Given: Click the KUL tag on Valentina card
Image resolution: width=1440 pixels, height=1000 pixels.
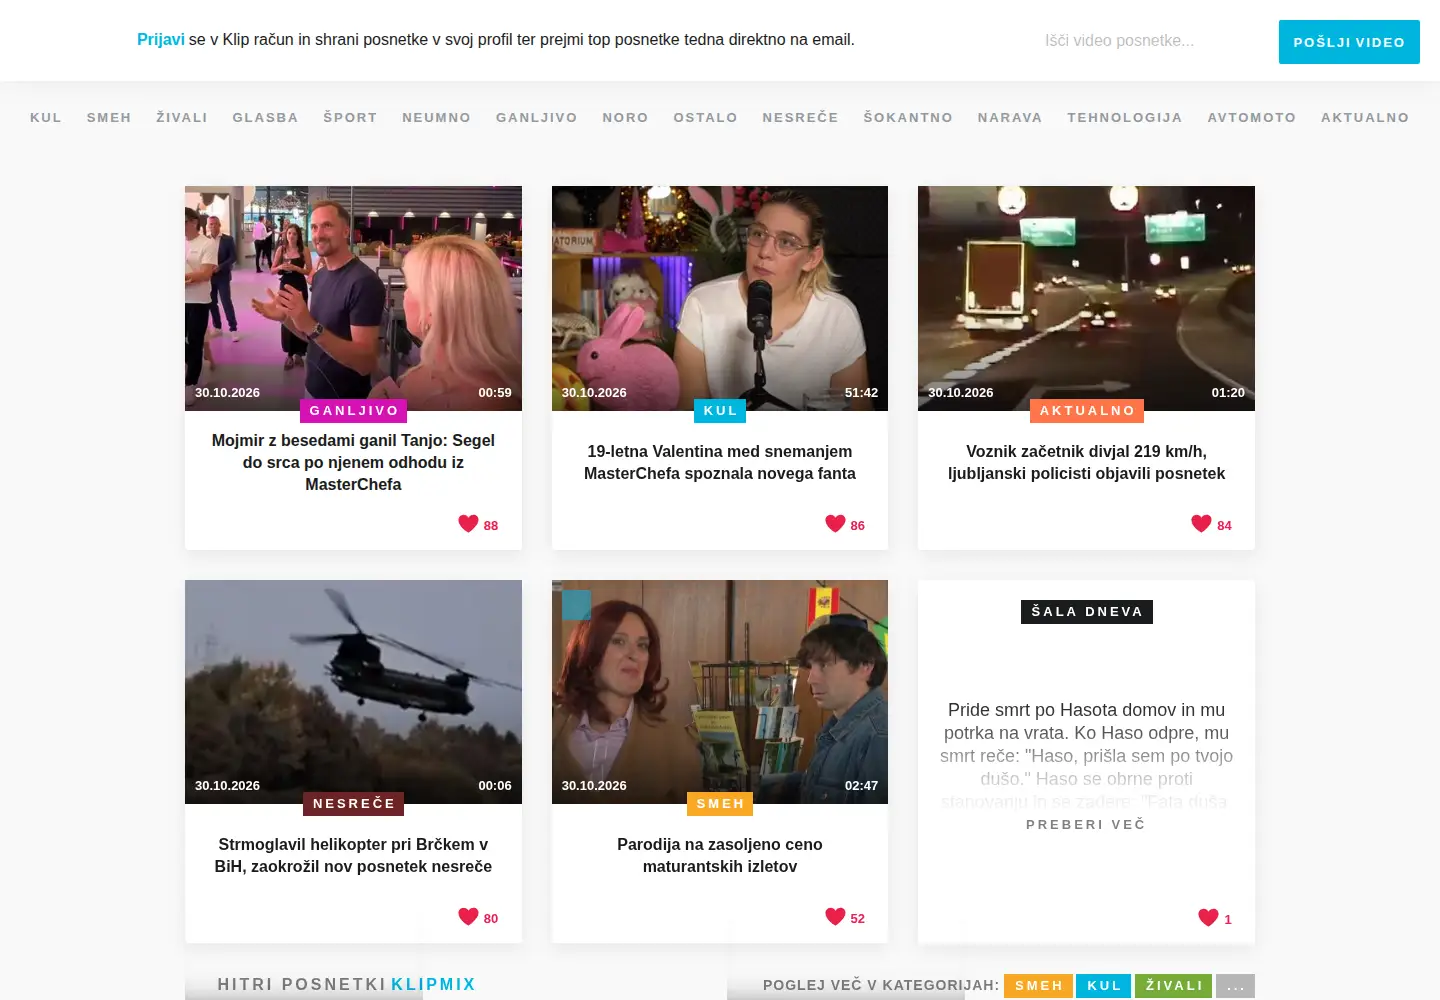Looking at the screenshot, I should 720,411.
